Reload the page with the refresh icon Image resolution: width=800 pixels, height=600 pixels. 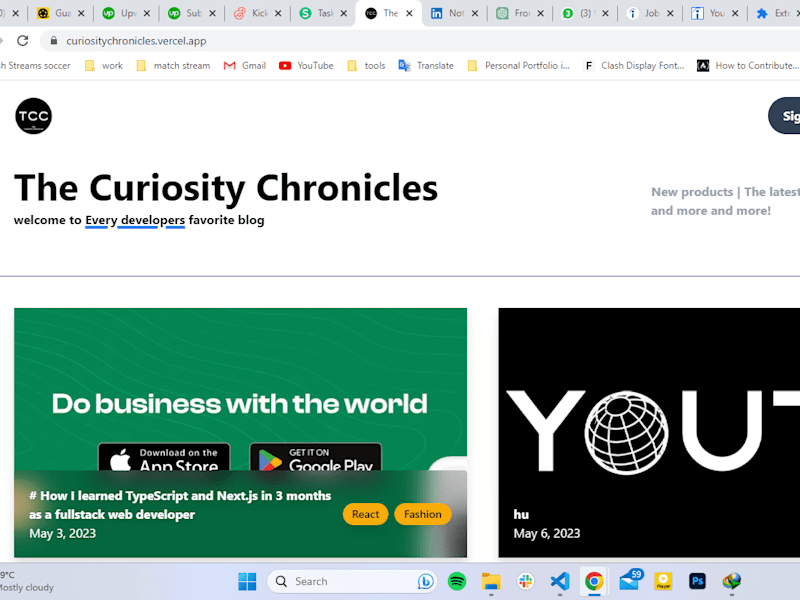point(22,41)
